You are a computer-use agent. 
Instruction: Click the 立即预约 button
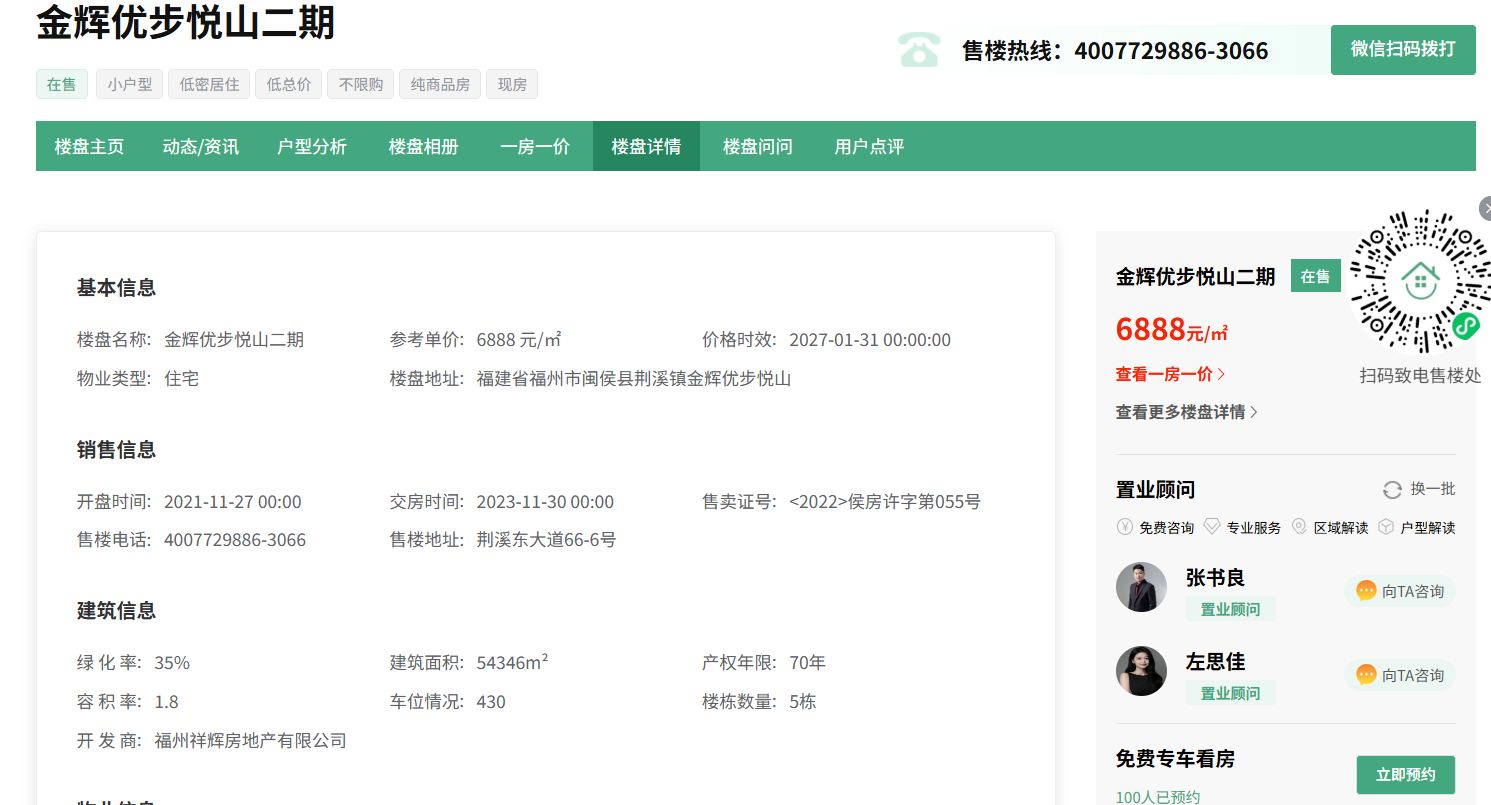(x=1406, y=775)
